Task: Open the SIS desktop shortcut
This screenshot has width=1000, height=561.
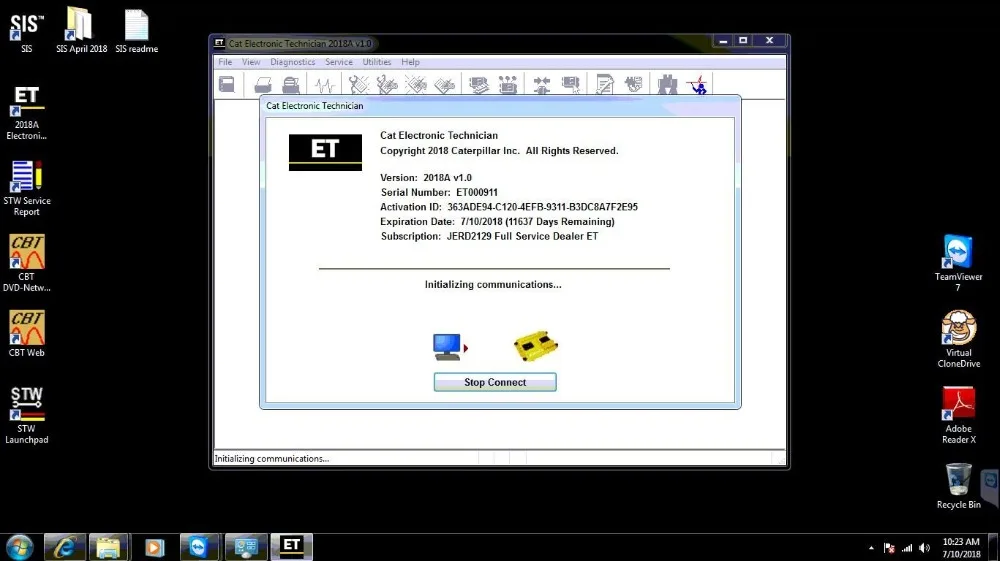Action: [x=26, y=32]
